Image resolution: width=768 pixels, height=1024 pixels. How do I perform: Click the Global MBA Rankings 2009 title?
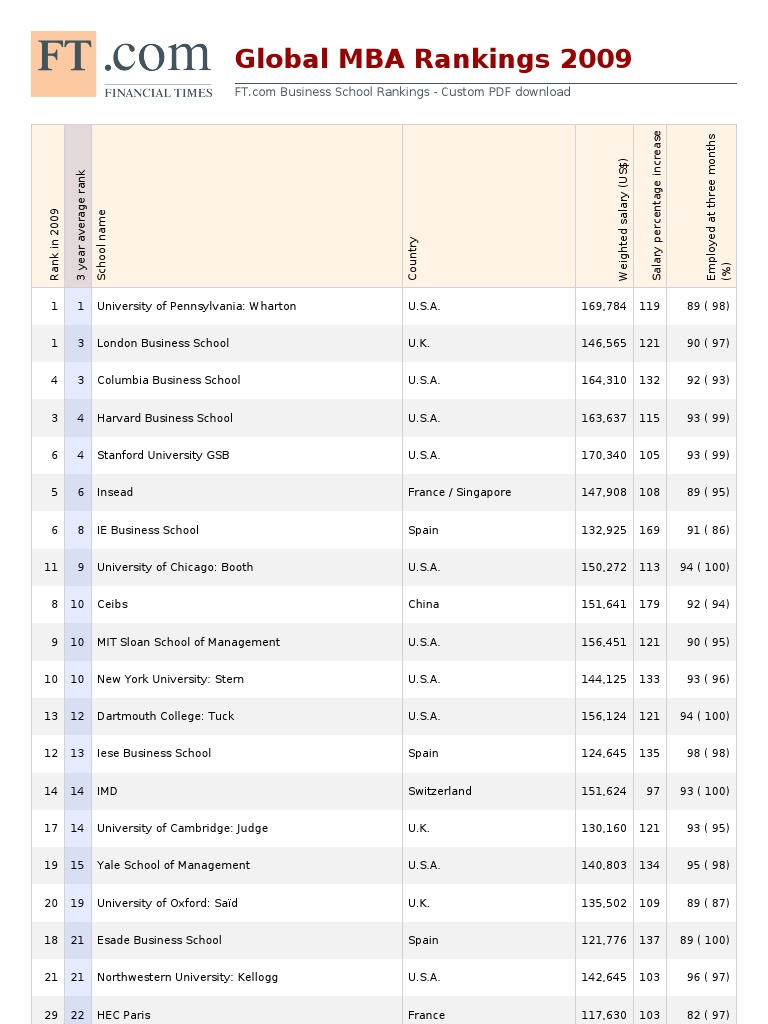click(433, 59)
